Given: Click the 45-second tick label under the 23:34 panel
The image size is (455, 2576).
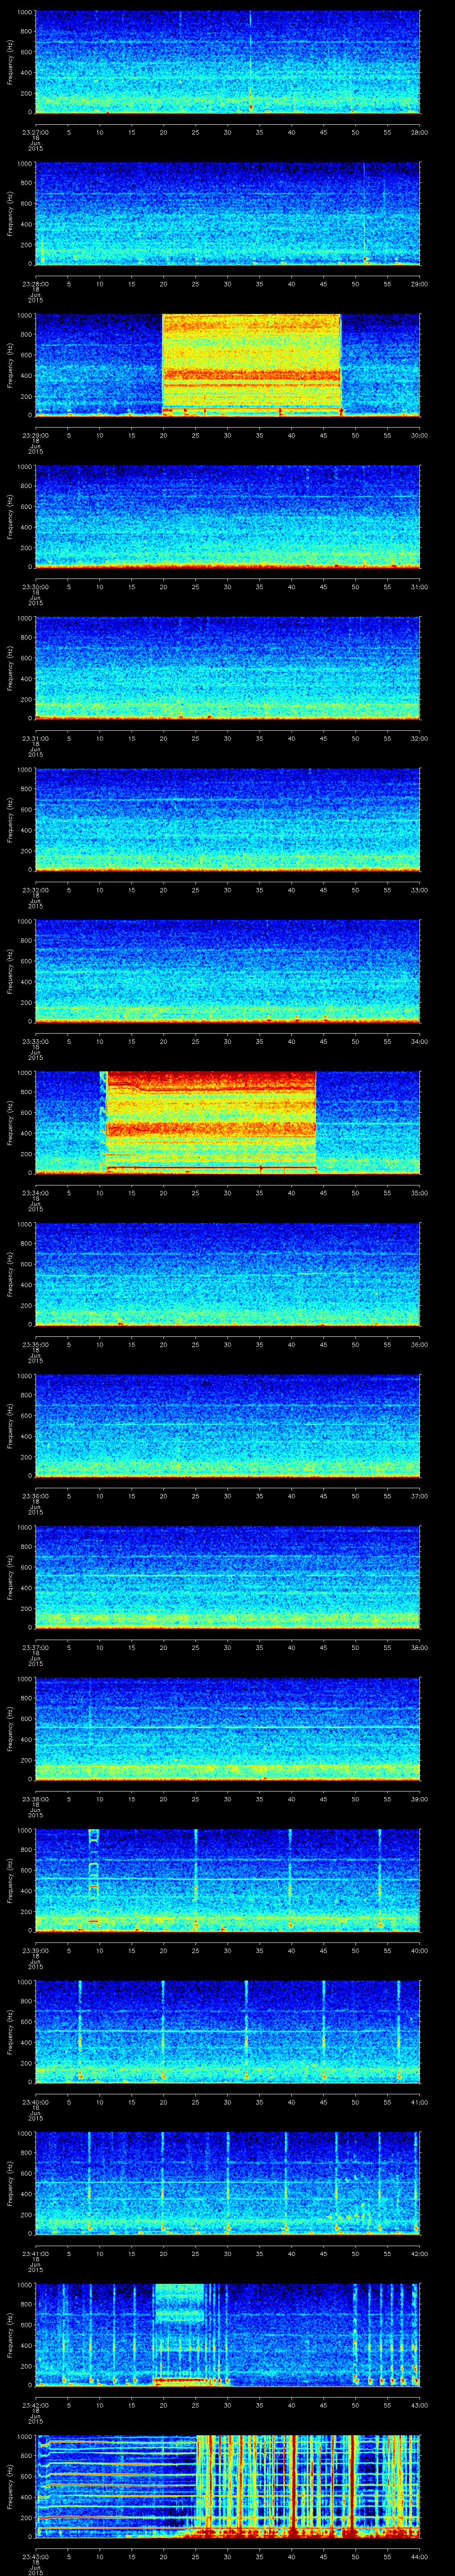Looking at the screenshot, I should [323, 1193].
